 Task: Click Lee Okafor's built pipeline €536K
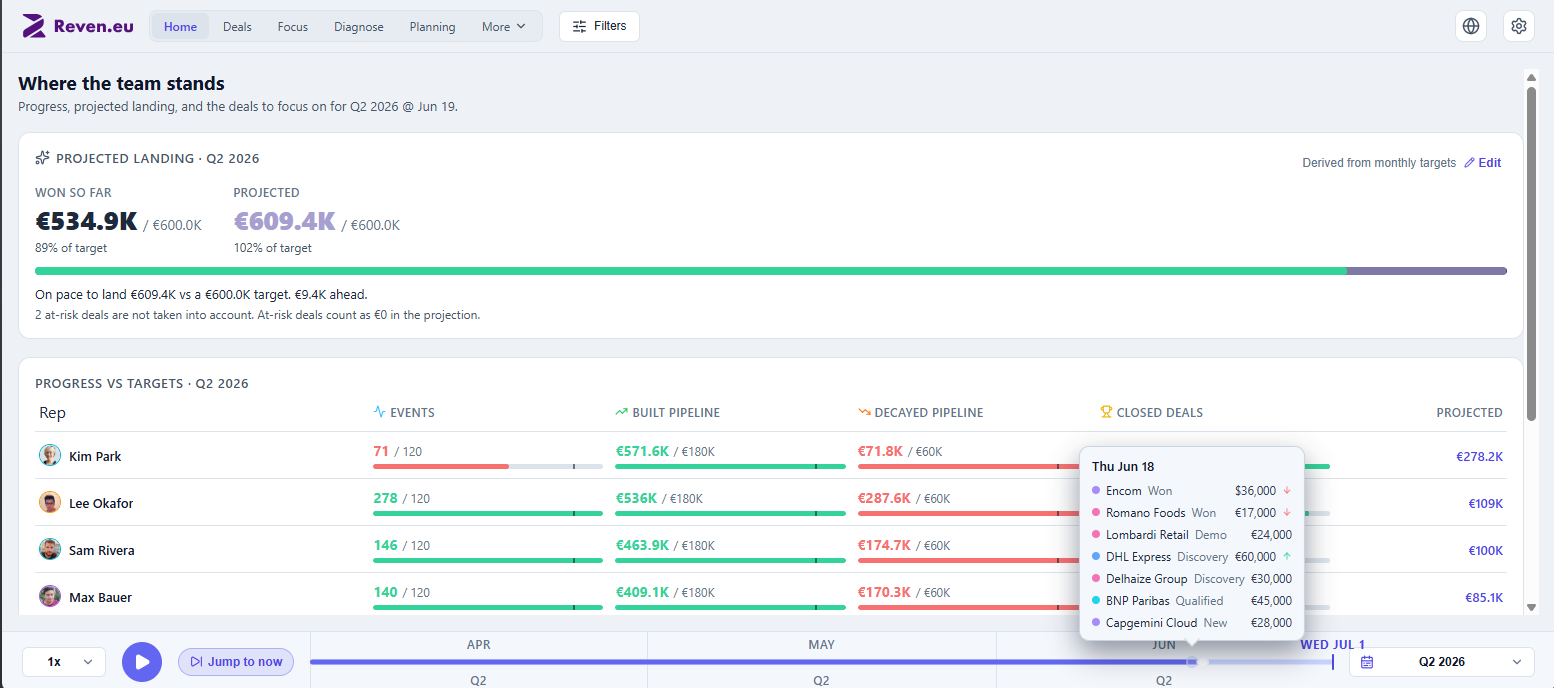[637, 498]
